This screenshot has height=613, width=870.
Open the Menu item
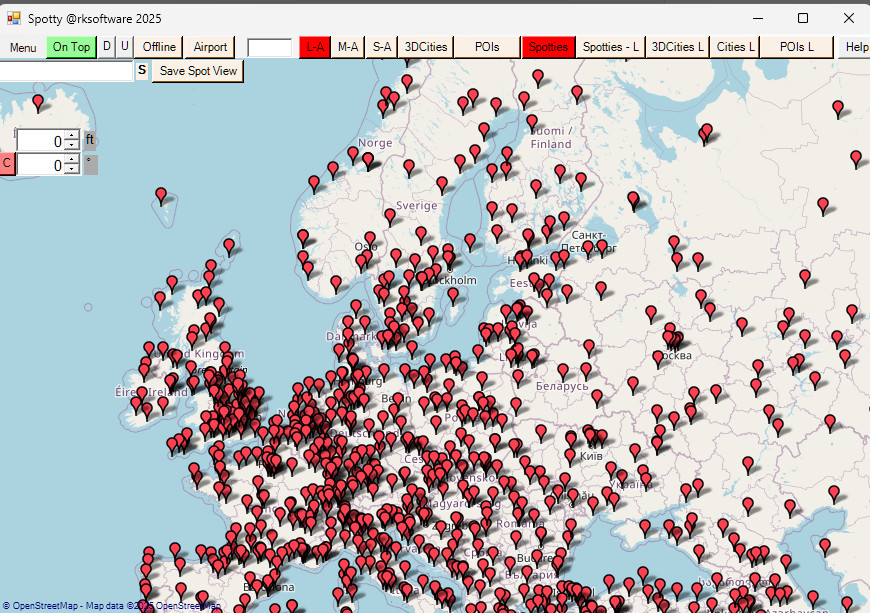click(23, 47)
